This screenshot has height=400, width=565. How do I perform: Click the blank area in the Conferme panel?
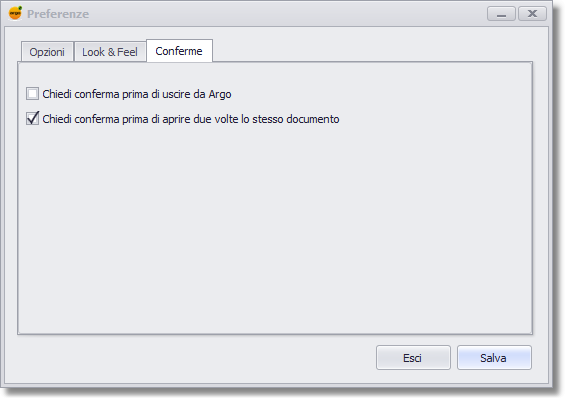point(275,231)
